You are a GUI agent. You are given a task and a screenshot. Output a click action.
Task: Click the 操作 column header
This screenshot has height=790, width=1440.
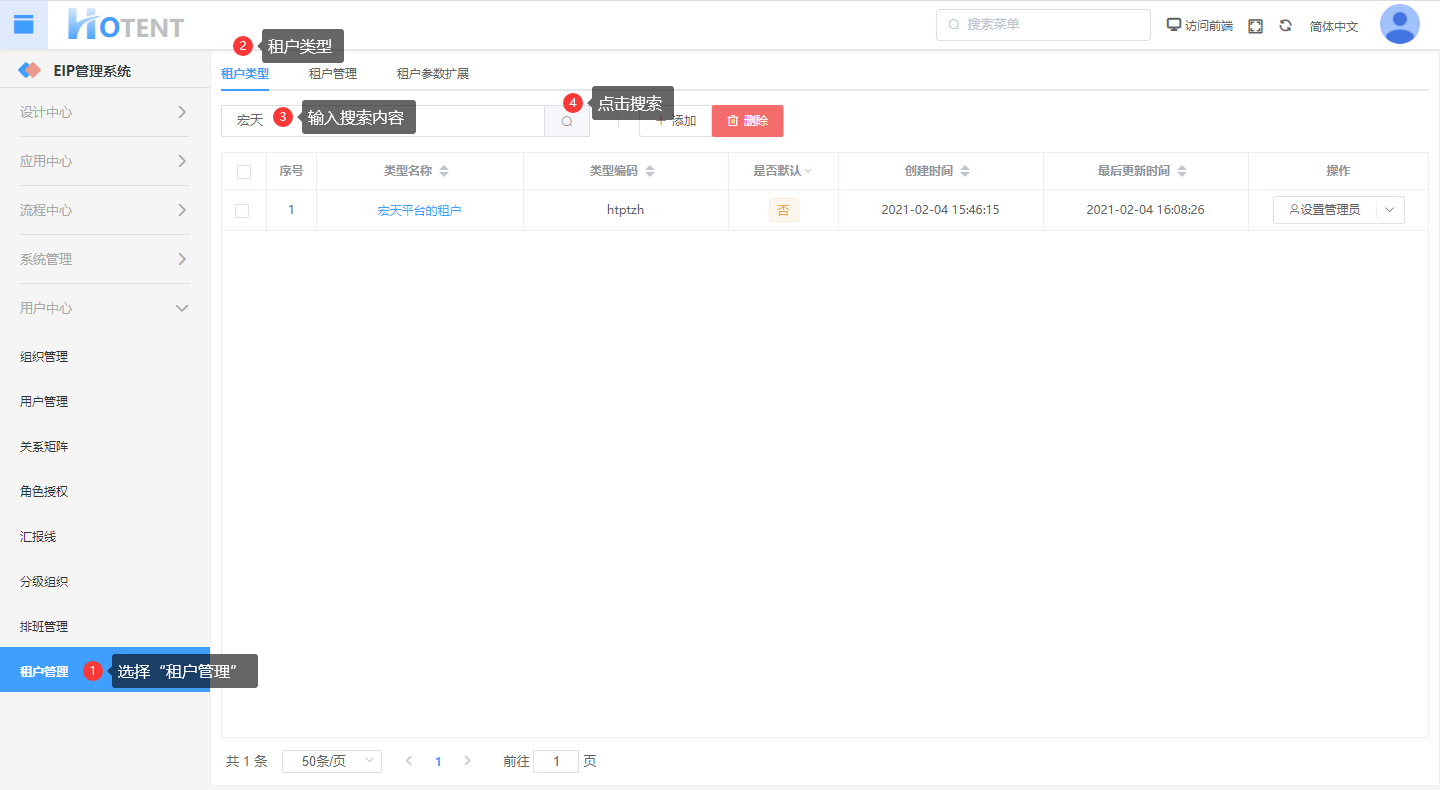click(x=1338, y=171)
